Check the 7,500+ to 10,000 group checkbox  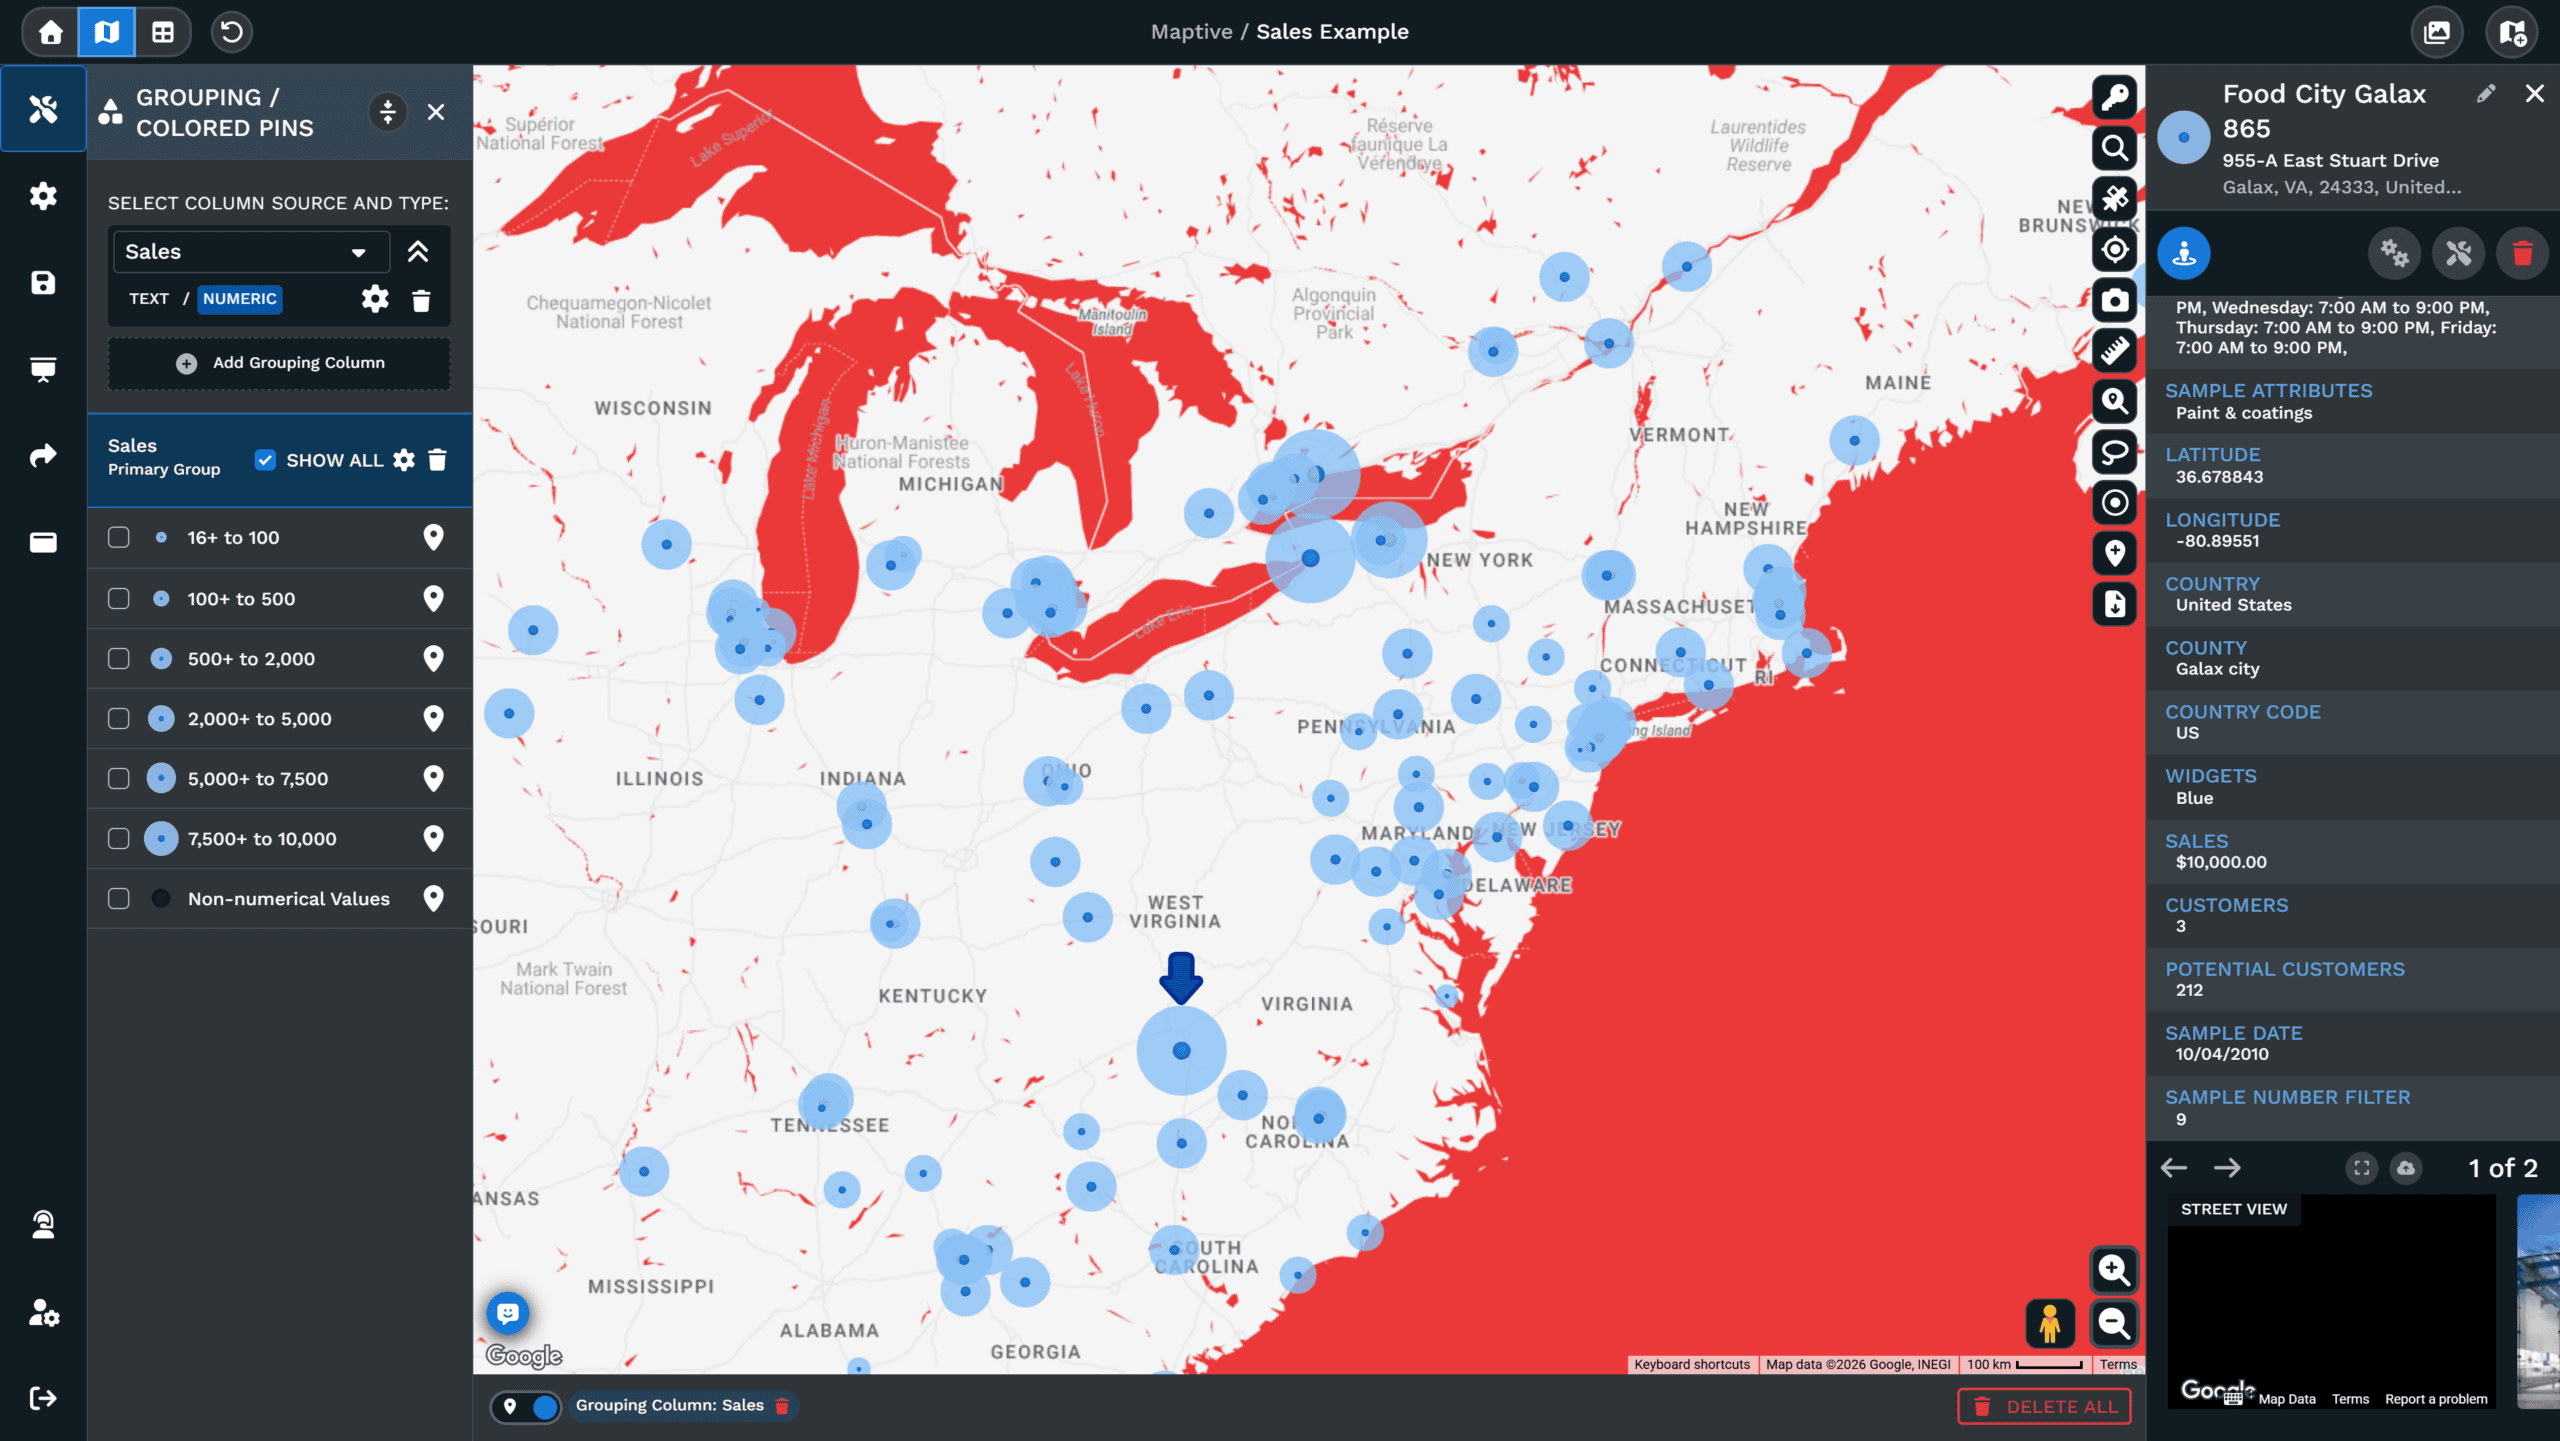(x=119, y=839)
